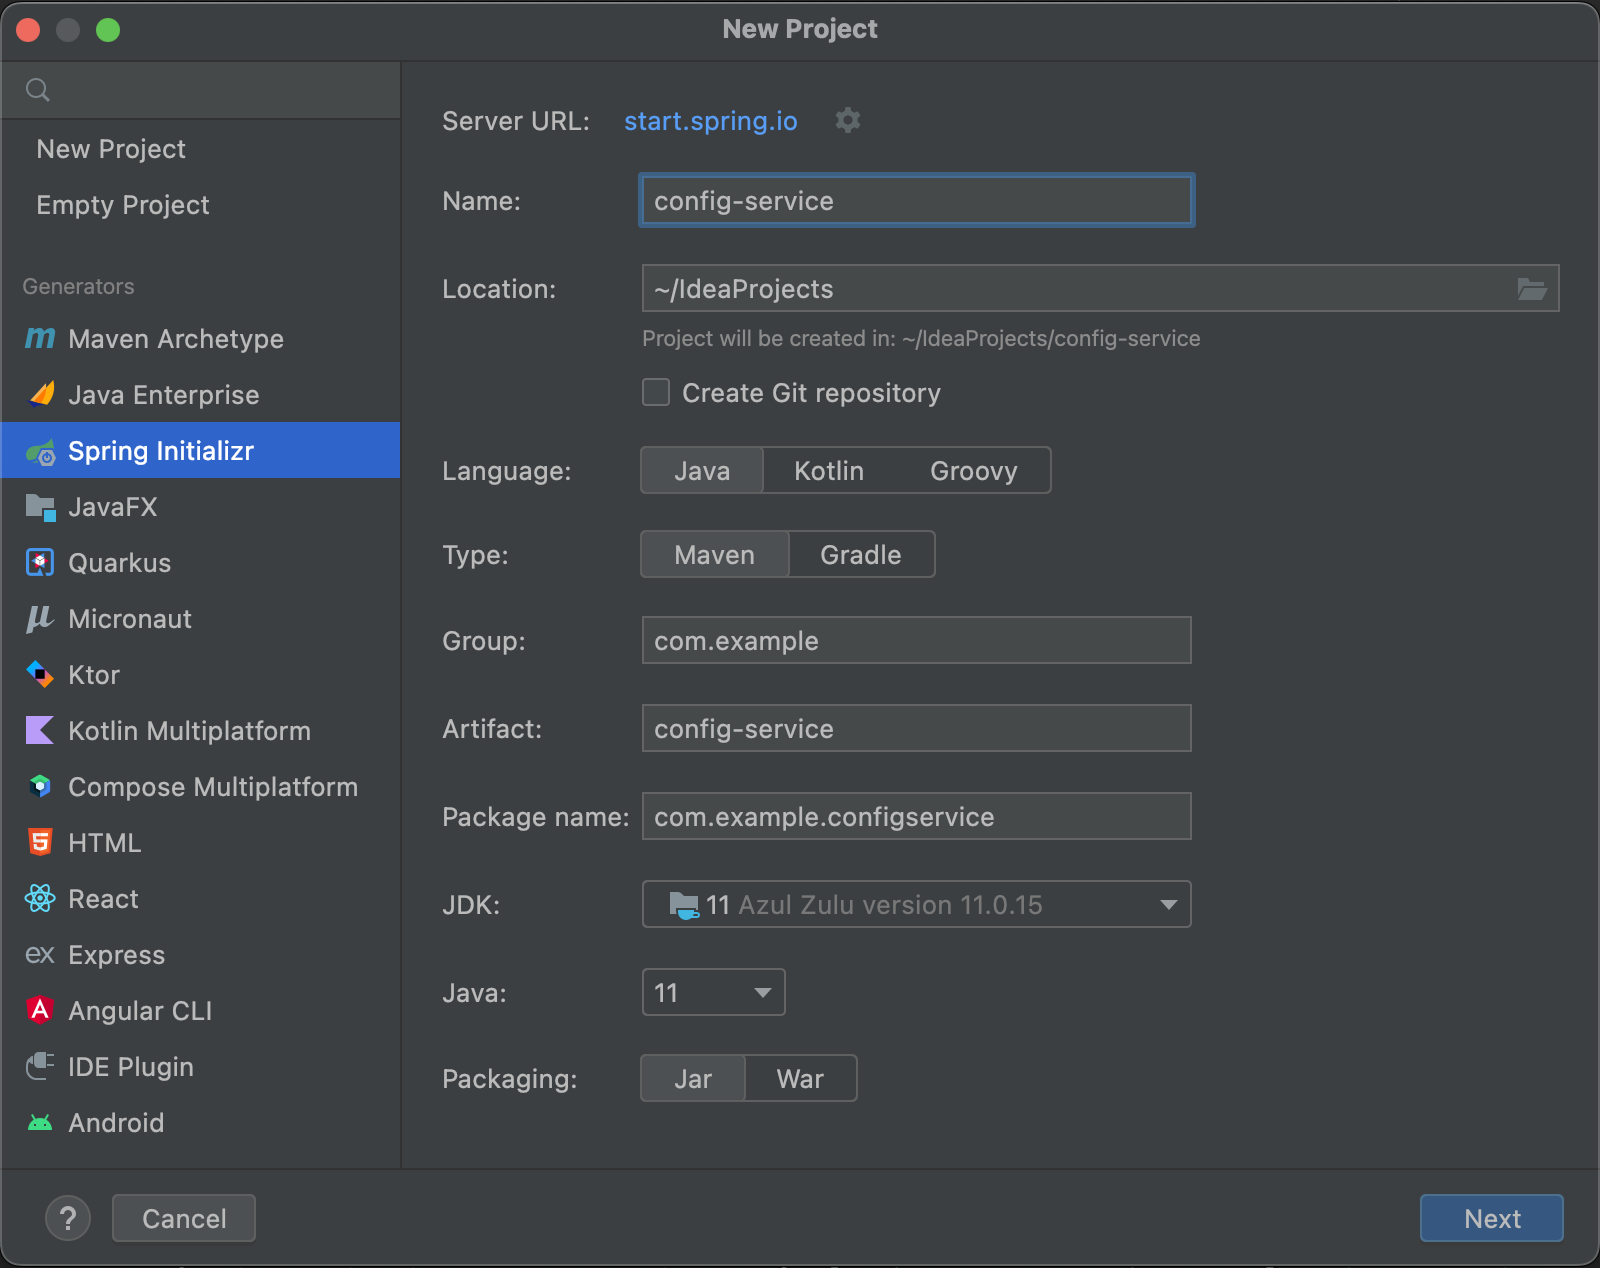Choose Quarkus generator label
1600x1268 pixels.
(x=120, y=563)
